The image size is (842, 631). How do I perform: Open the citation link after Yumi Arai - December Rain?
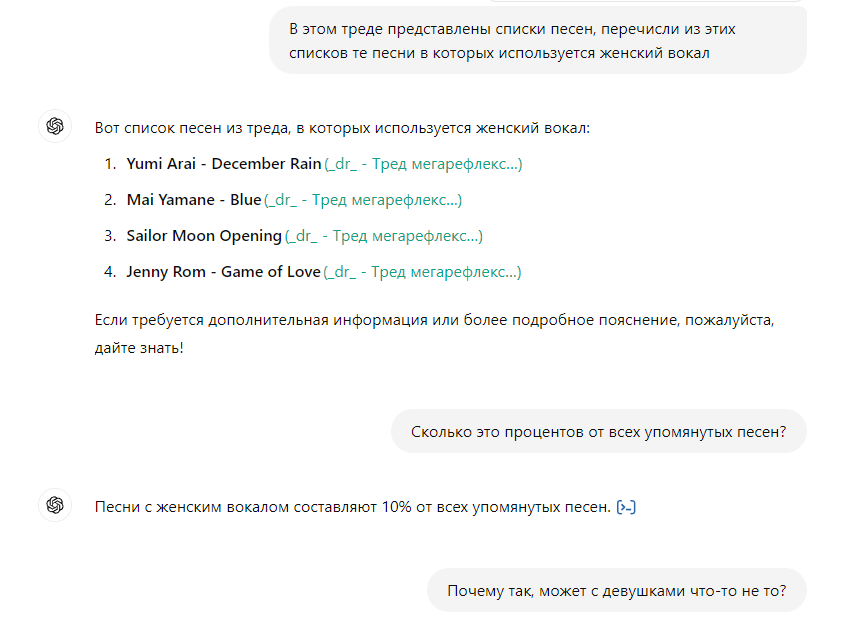coord(423,164)
